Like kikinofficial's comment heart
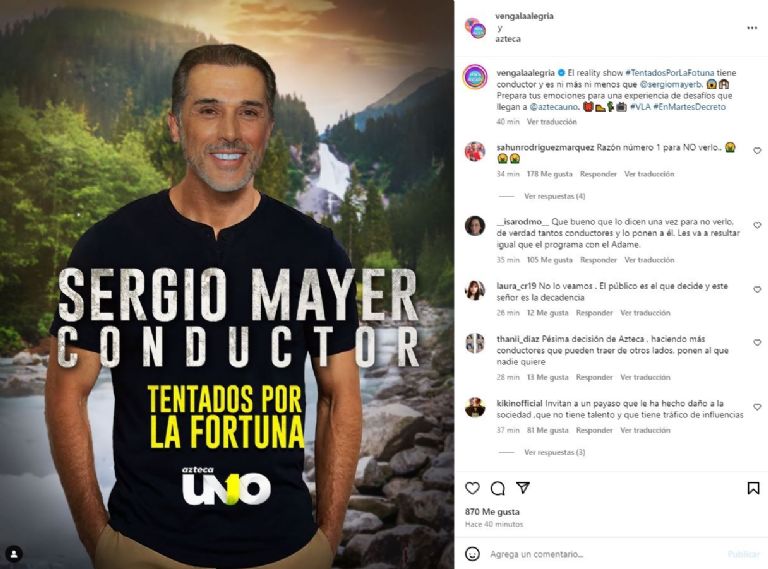 (757, 407)
